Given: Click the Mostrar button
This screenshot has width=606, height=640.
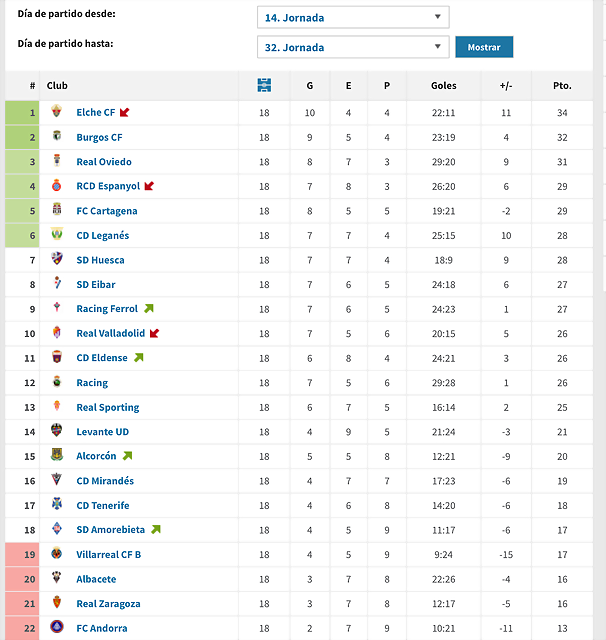Looking at the screenshot, I should tap(484, 47).
